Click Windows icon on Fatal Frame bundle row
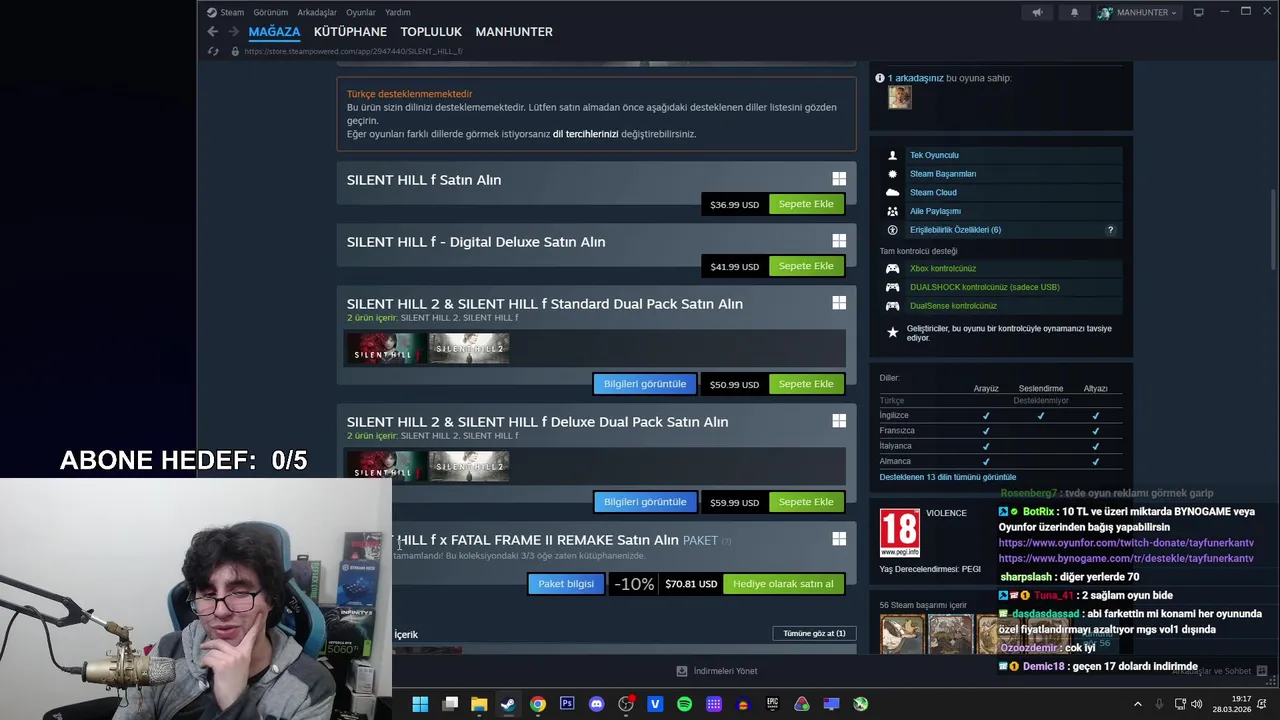Viewport: 1280px width, 720px height. click(839, 539)
